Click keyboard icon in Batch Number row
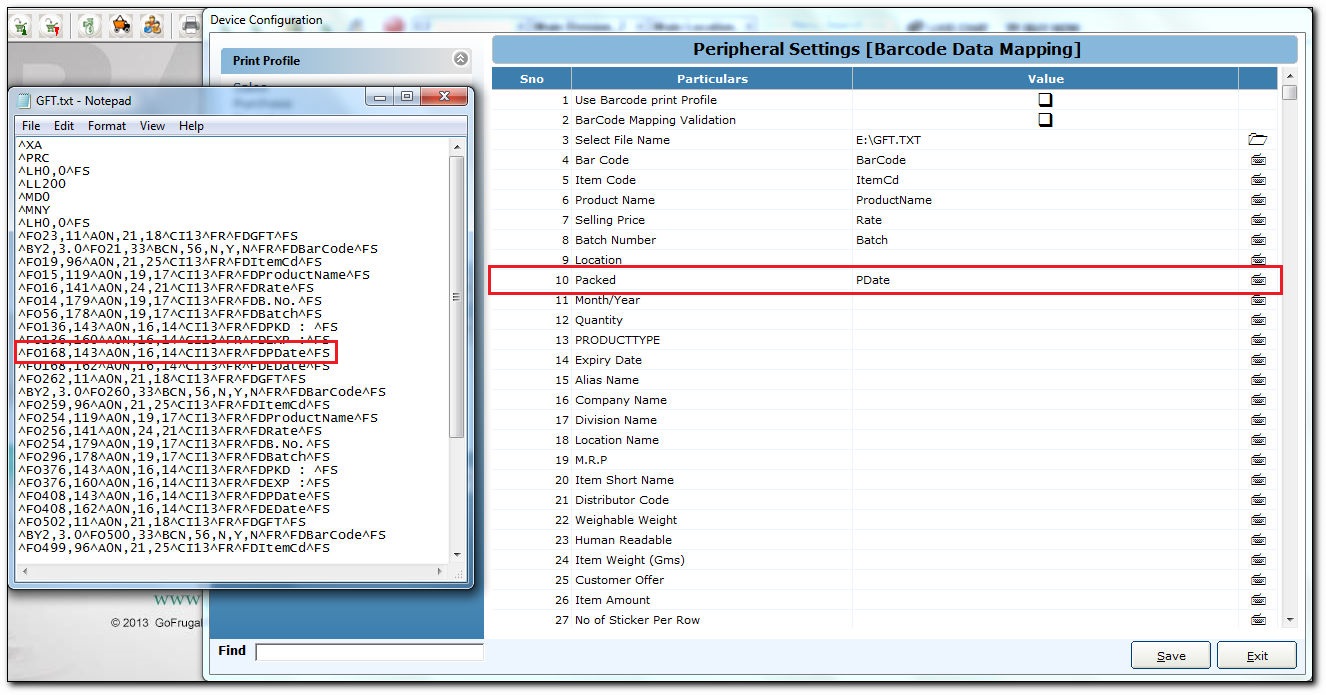Viewport: 1326px width, 695px height. 1258,240
